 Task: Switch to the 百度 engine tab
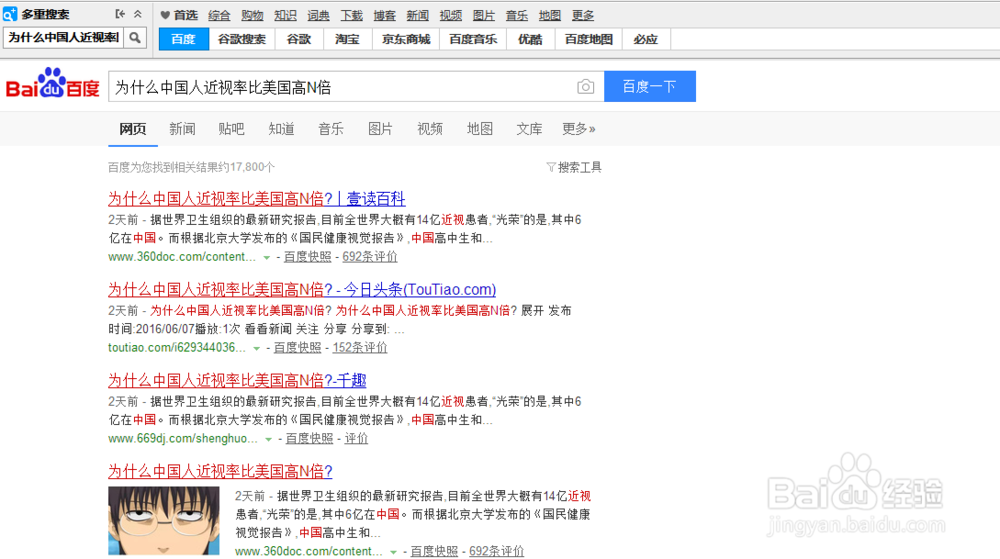pyautogui.click(x=184, y=40)
